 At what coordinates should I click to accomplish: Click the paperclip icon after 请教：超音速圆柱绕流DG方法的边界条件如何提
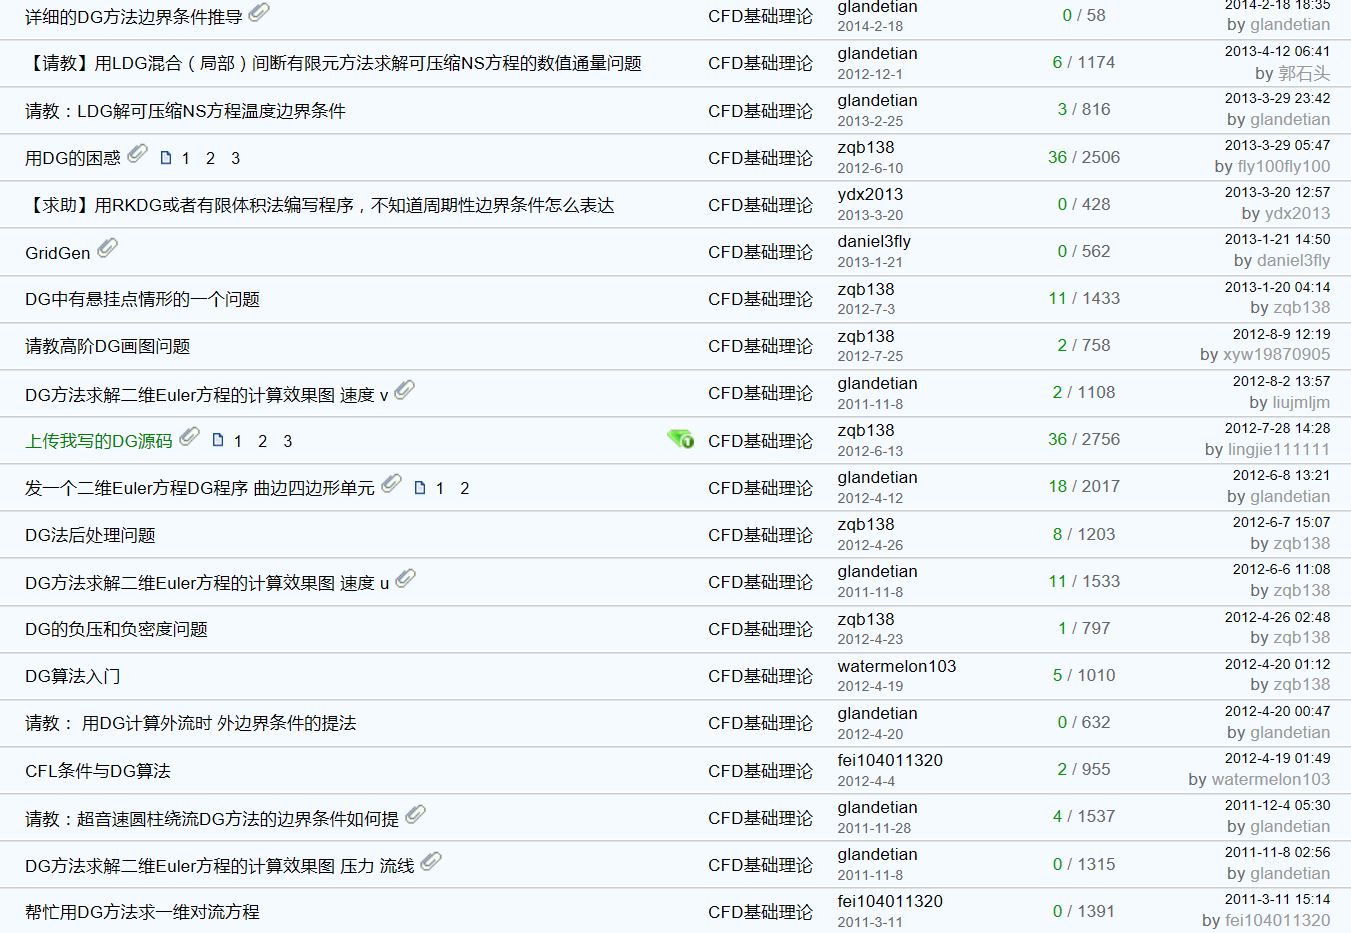click(416, 815)
